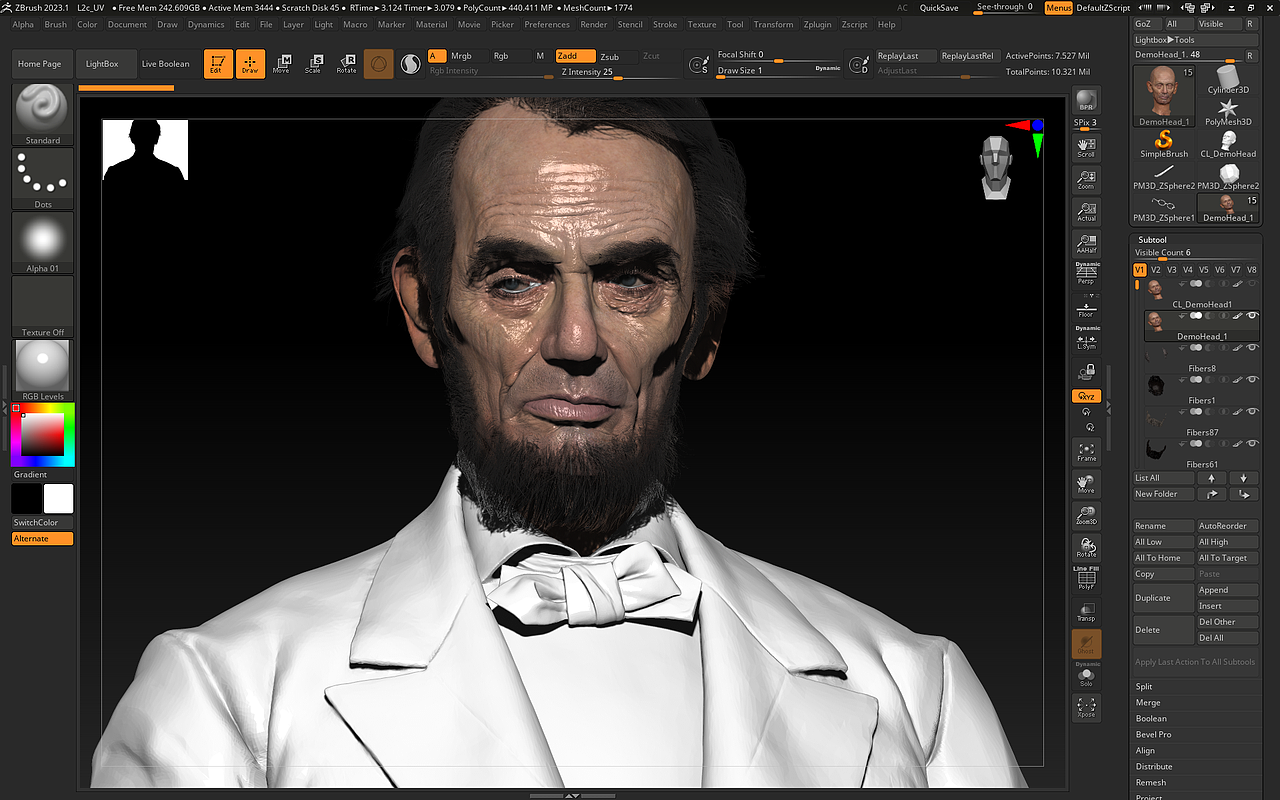Open the Dots stroke selector
The height and width of the screenshot is (800, 1280).
click(41, 175)
